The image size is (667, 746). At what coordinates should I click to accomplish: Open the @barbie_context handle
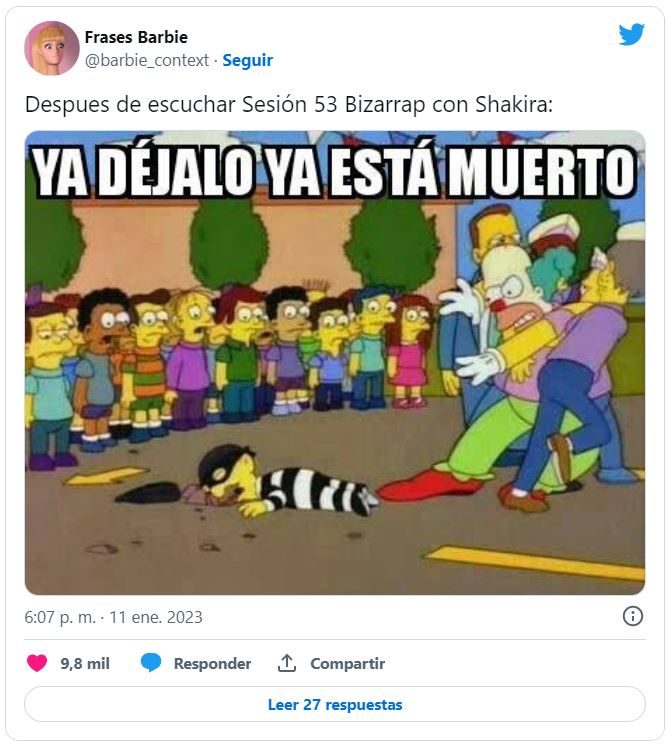[147, 60]
